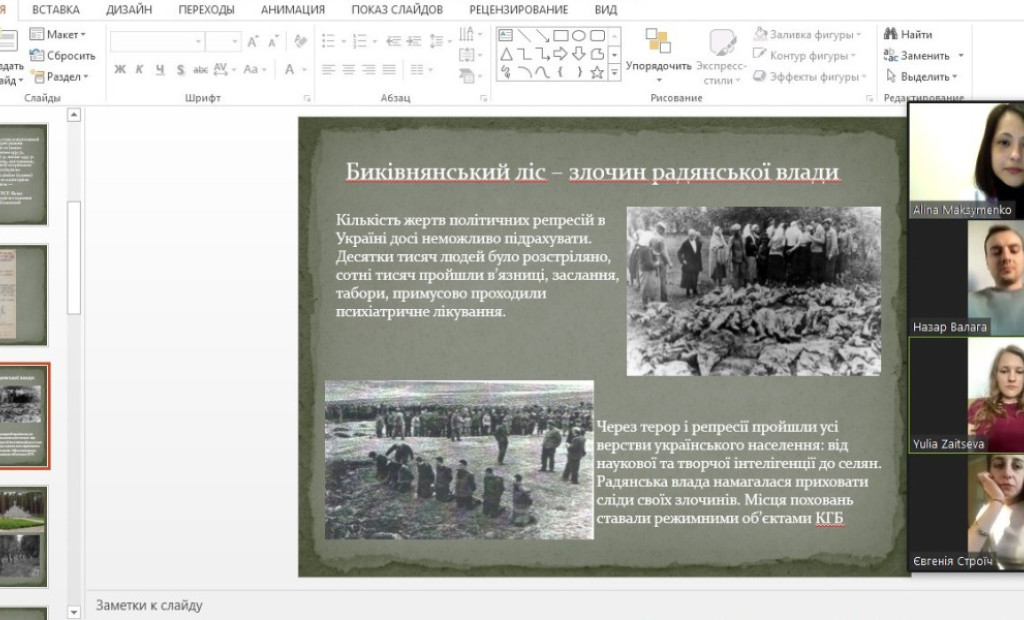
Task: Select the Italic formatting icon
Action: pyautogui.click(x=139, y=69)
